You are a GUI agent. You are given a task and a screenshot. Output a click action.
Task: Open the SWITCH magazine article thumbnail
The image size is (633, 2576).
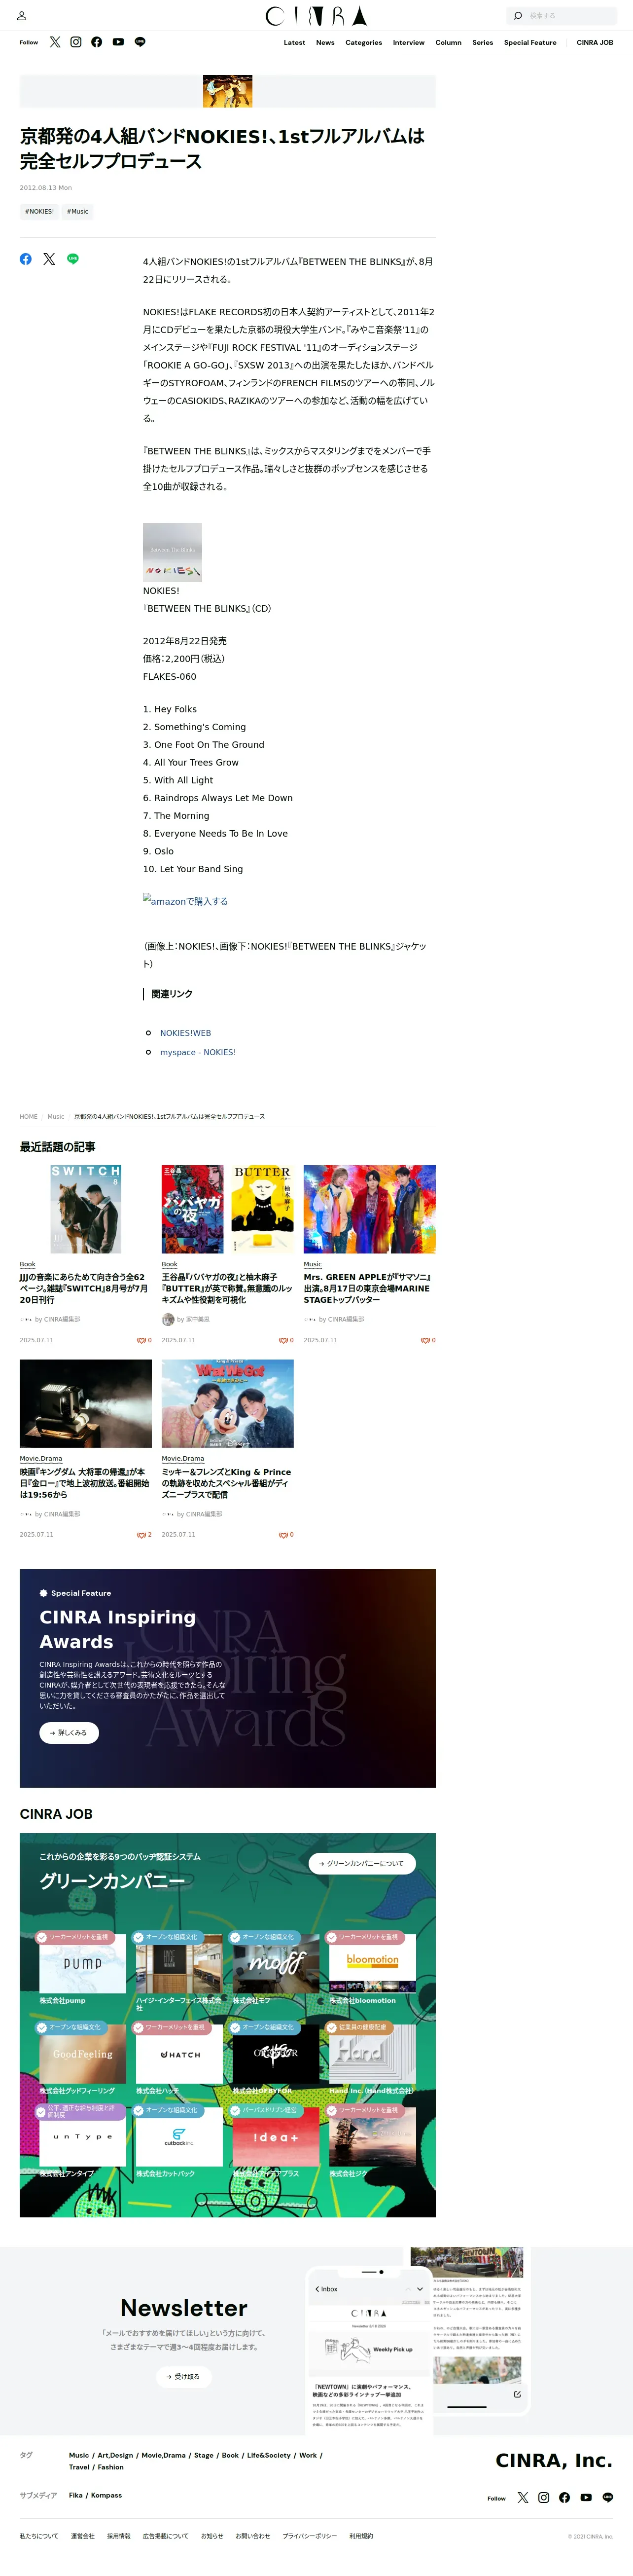click(x=86, y=1209)
